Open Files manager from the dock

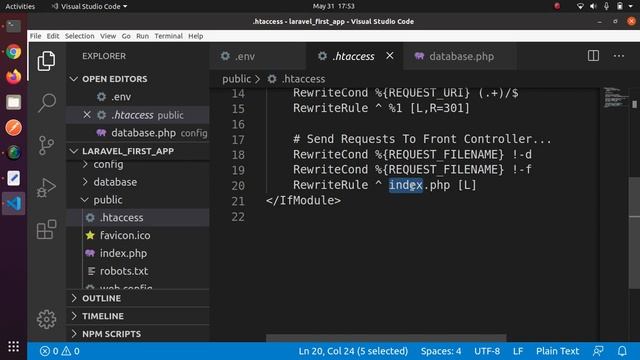pyautogui.click(x=13, y=102)
